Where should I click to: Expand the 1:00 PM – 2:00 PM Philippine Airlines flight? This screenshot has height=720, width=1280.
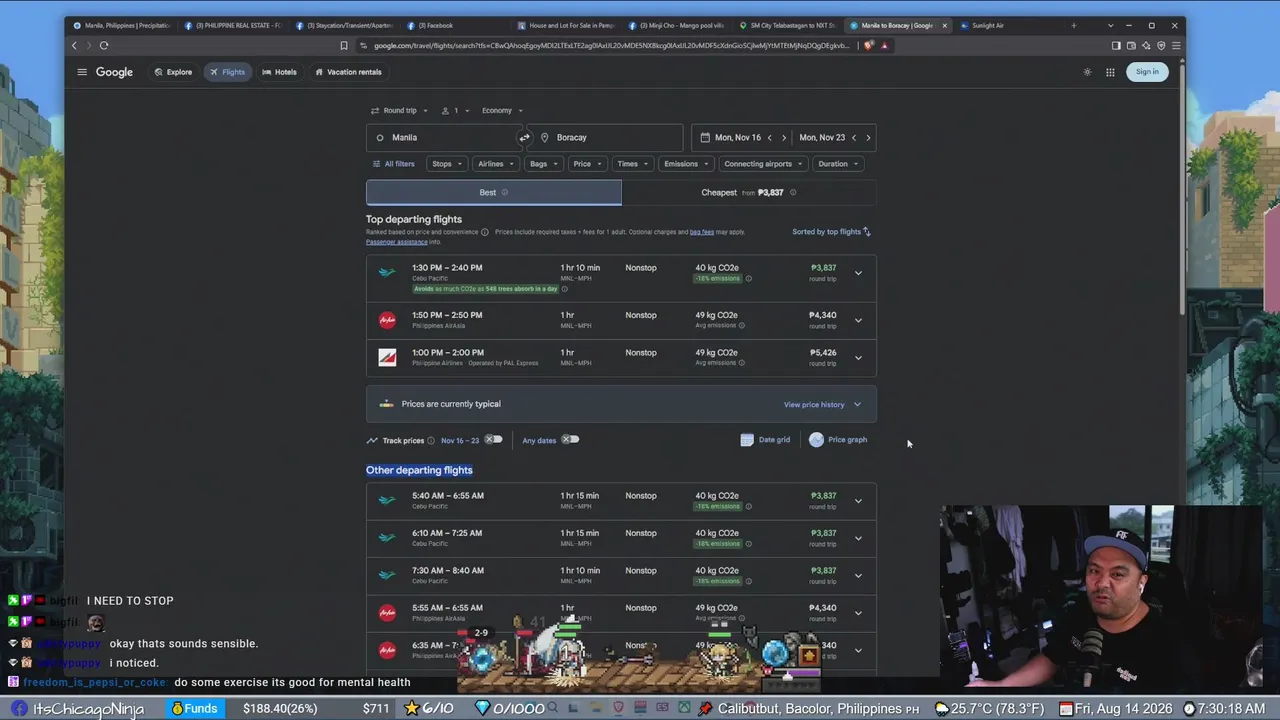tap(858, 358)
